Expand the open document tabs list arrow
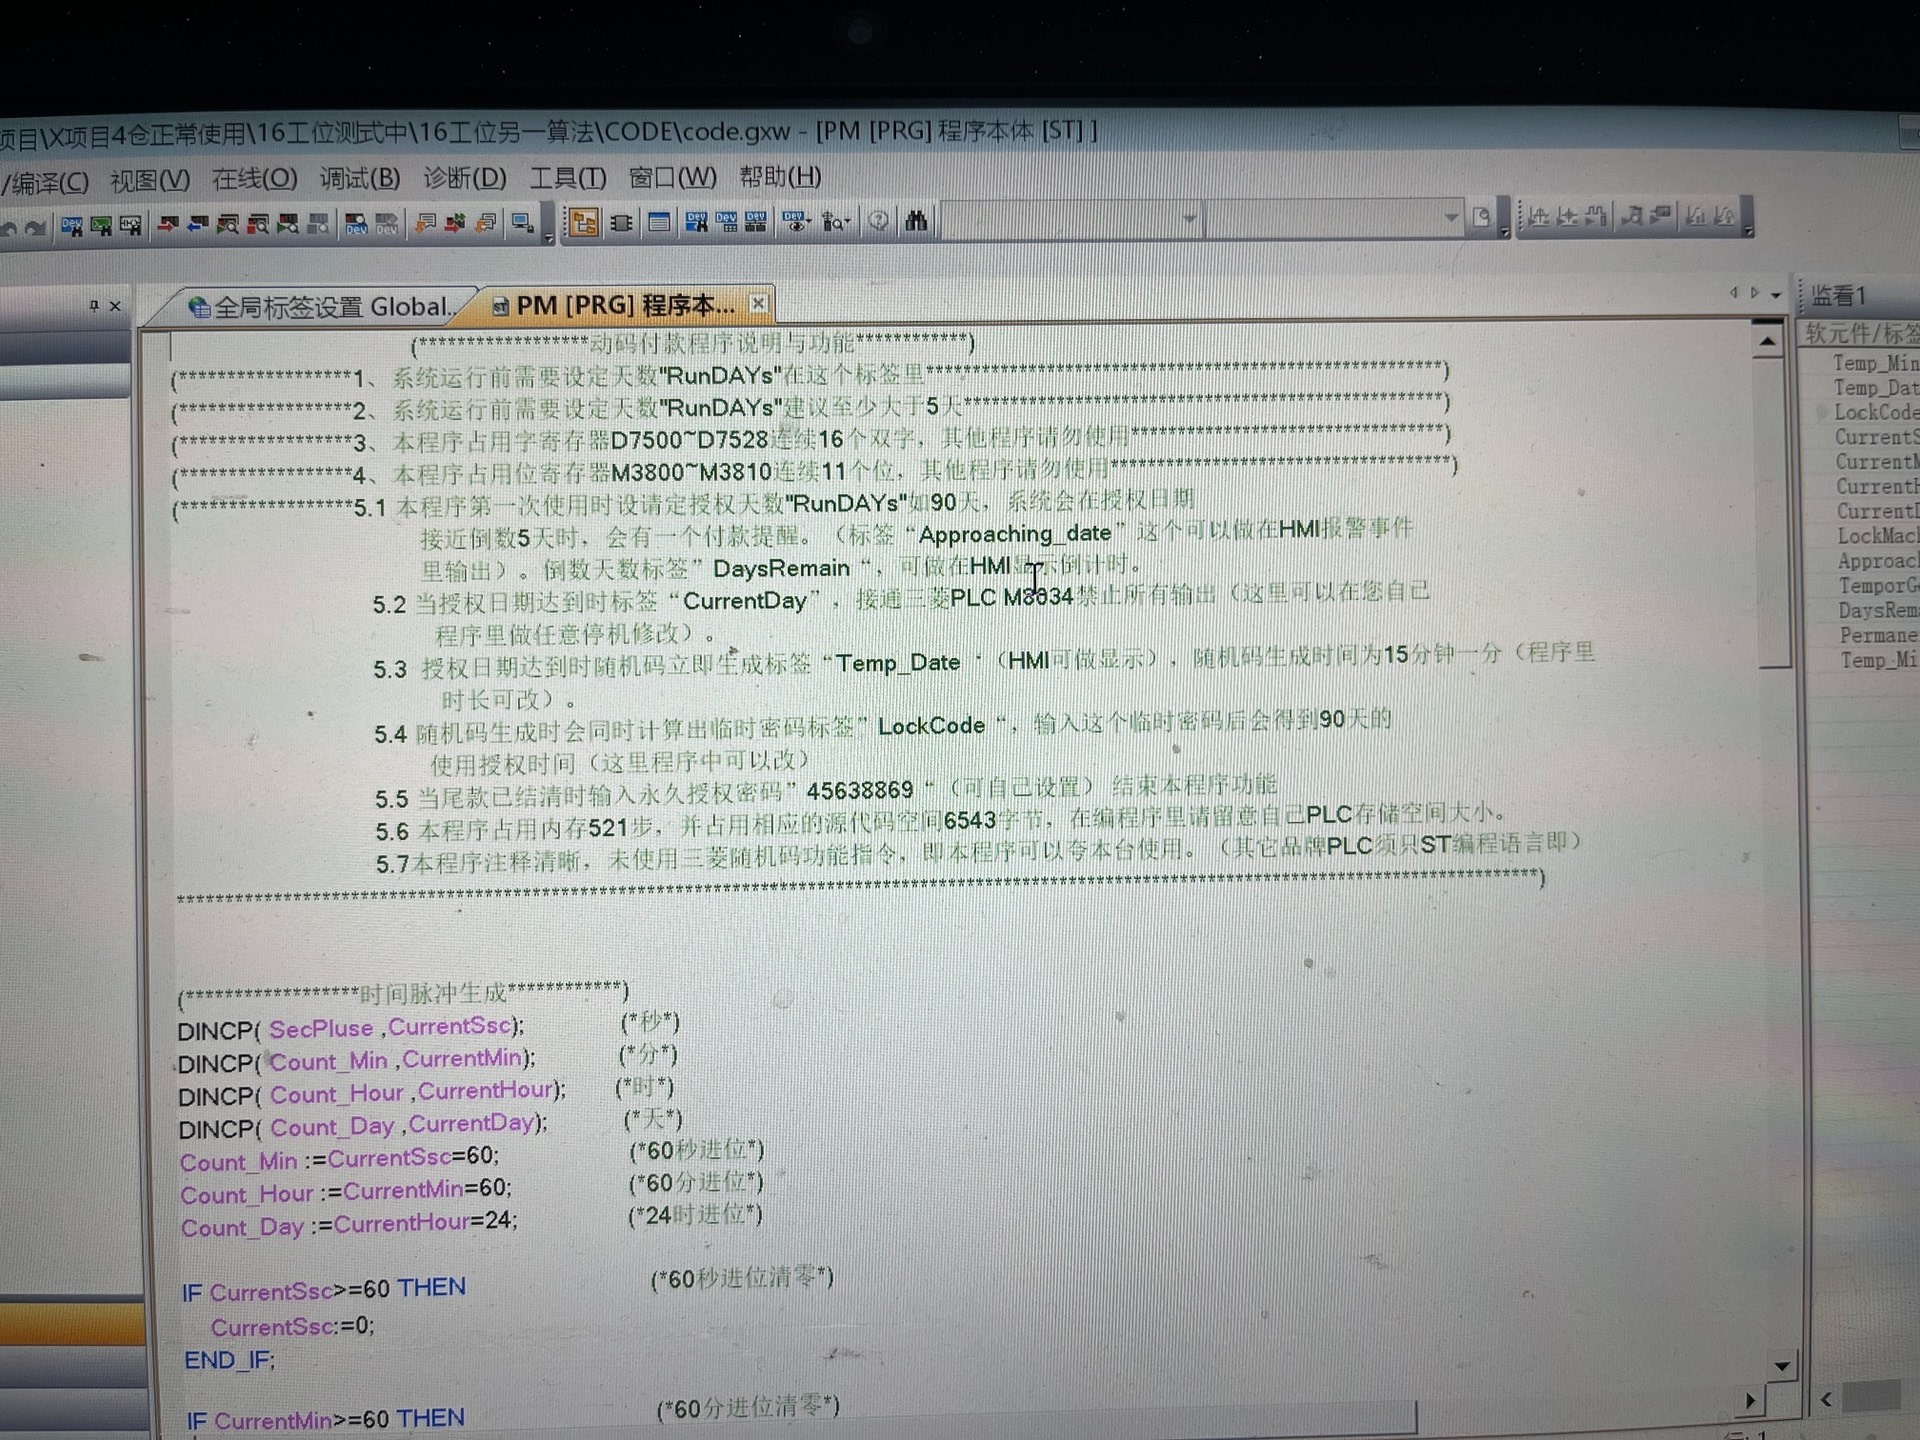 pos(1776,295)
